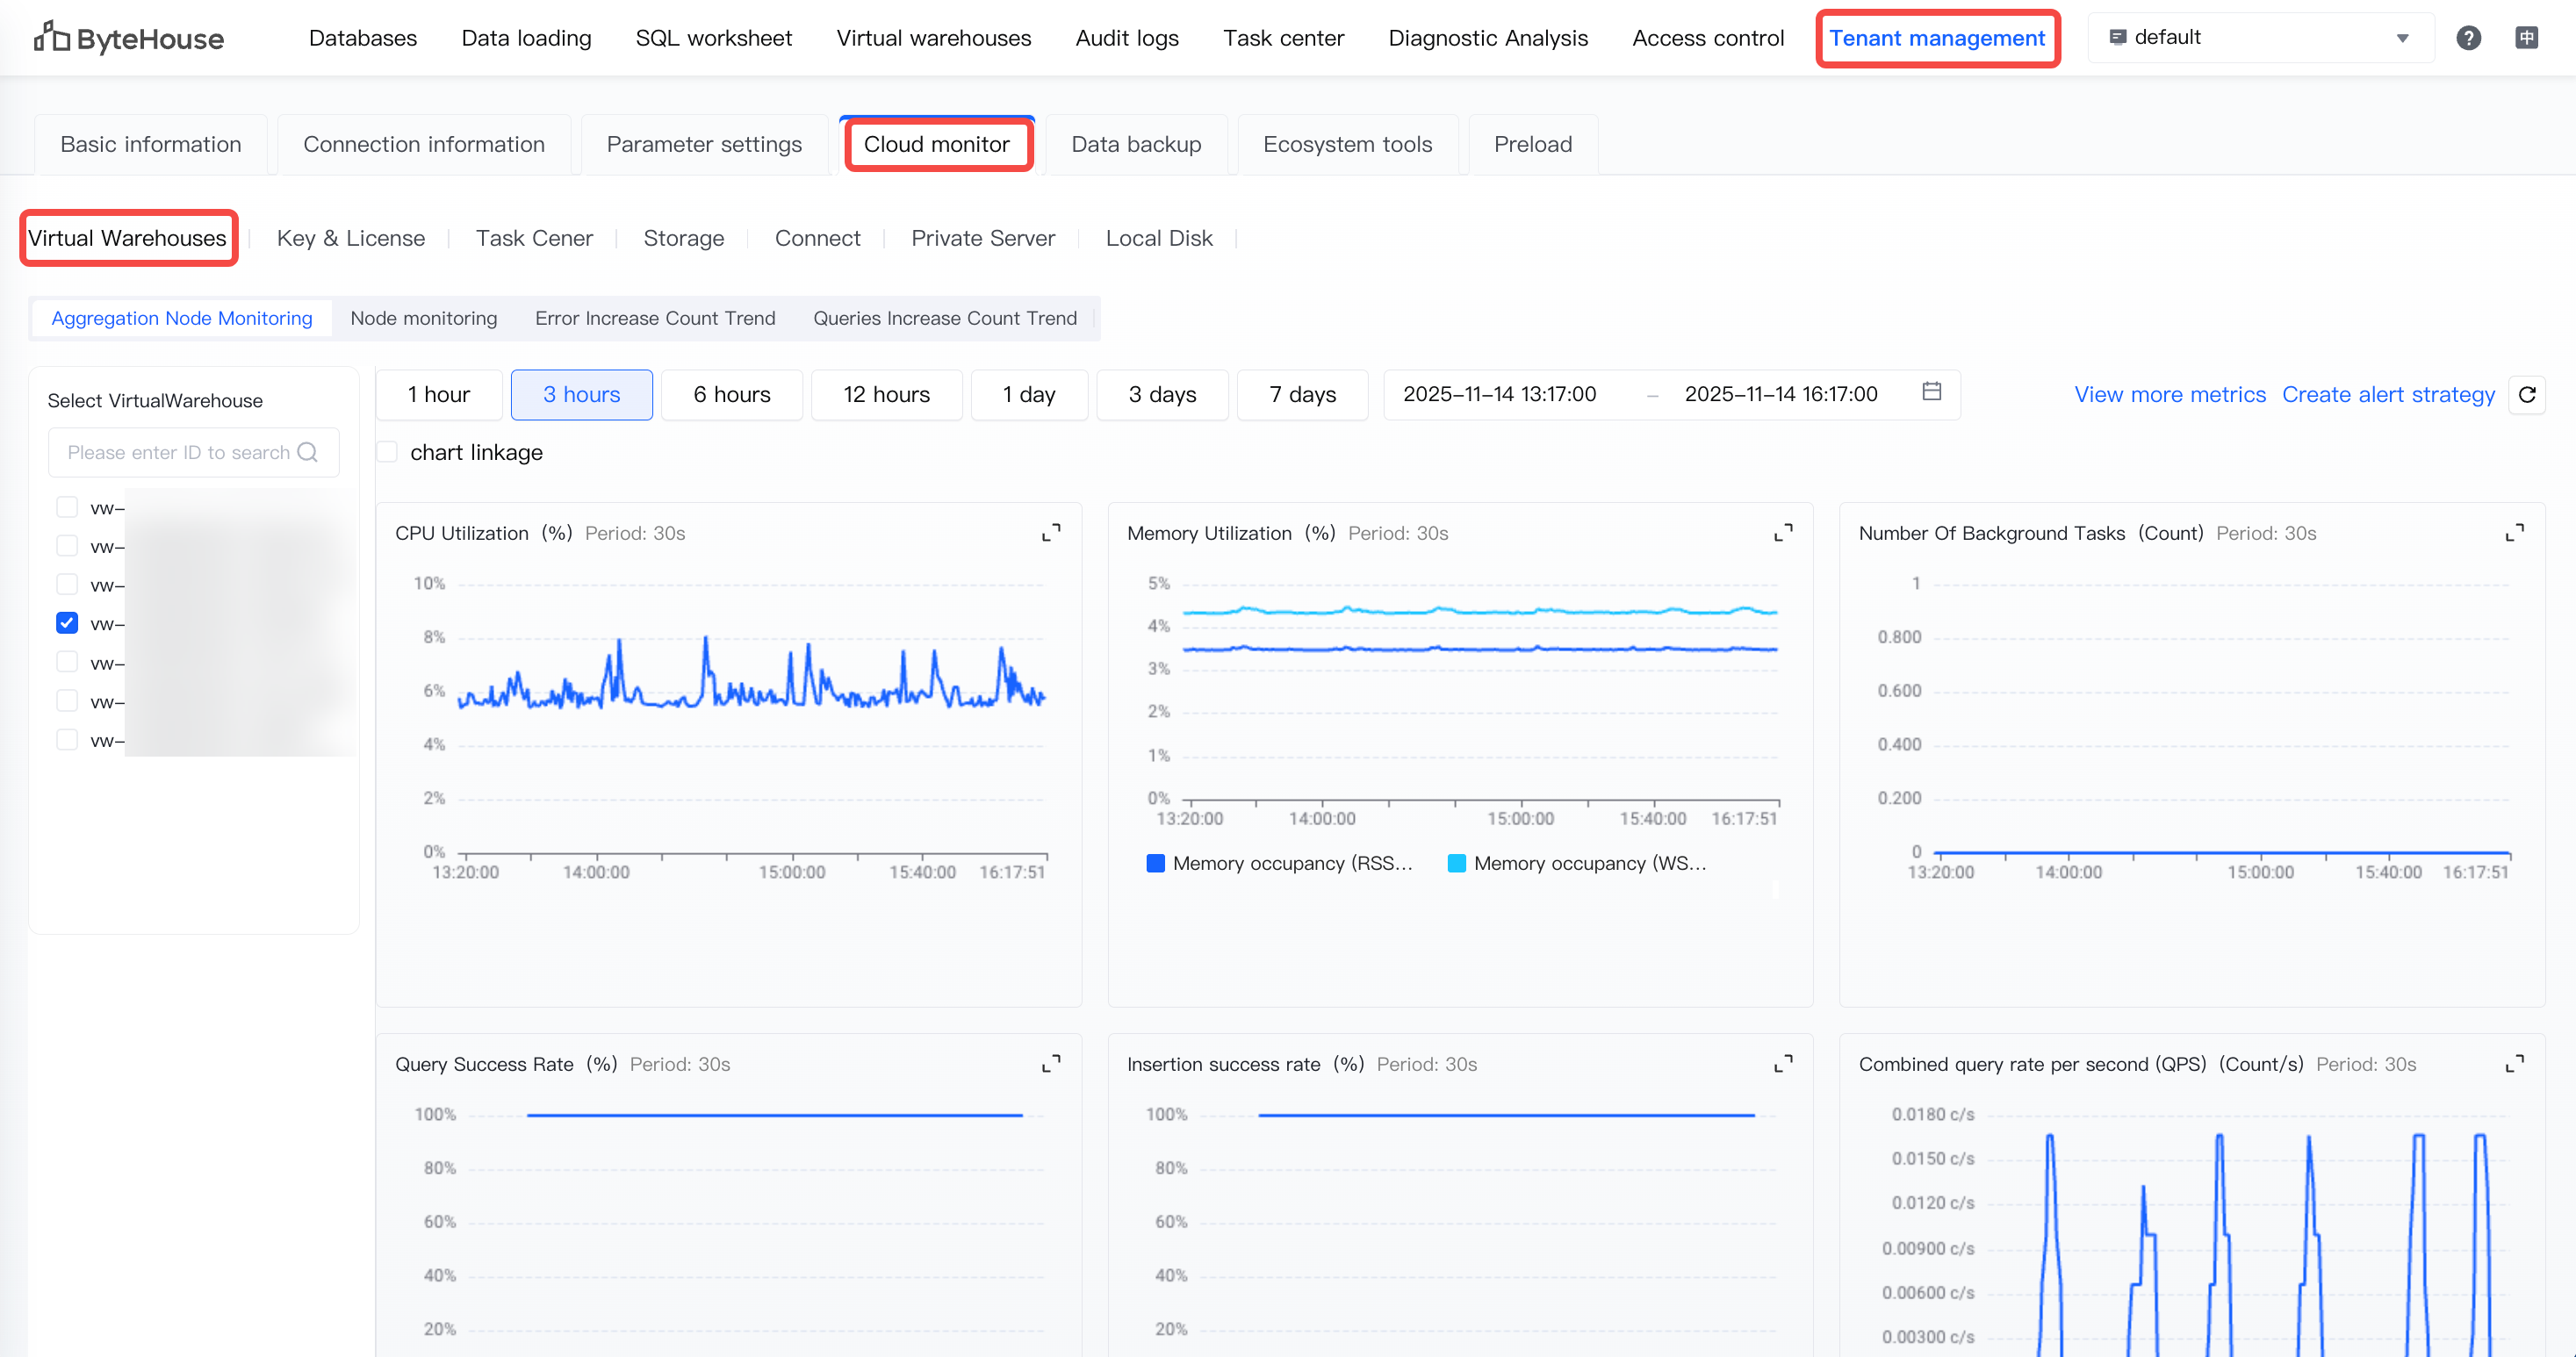Select the 6 hours time range

pyautogui.click(x=731, y=394)
